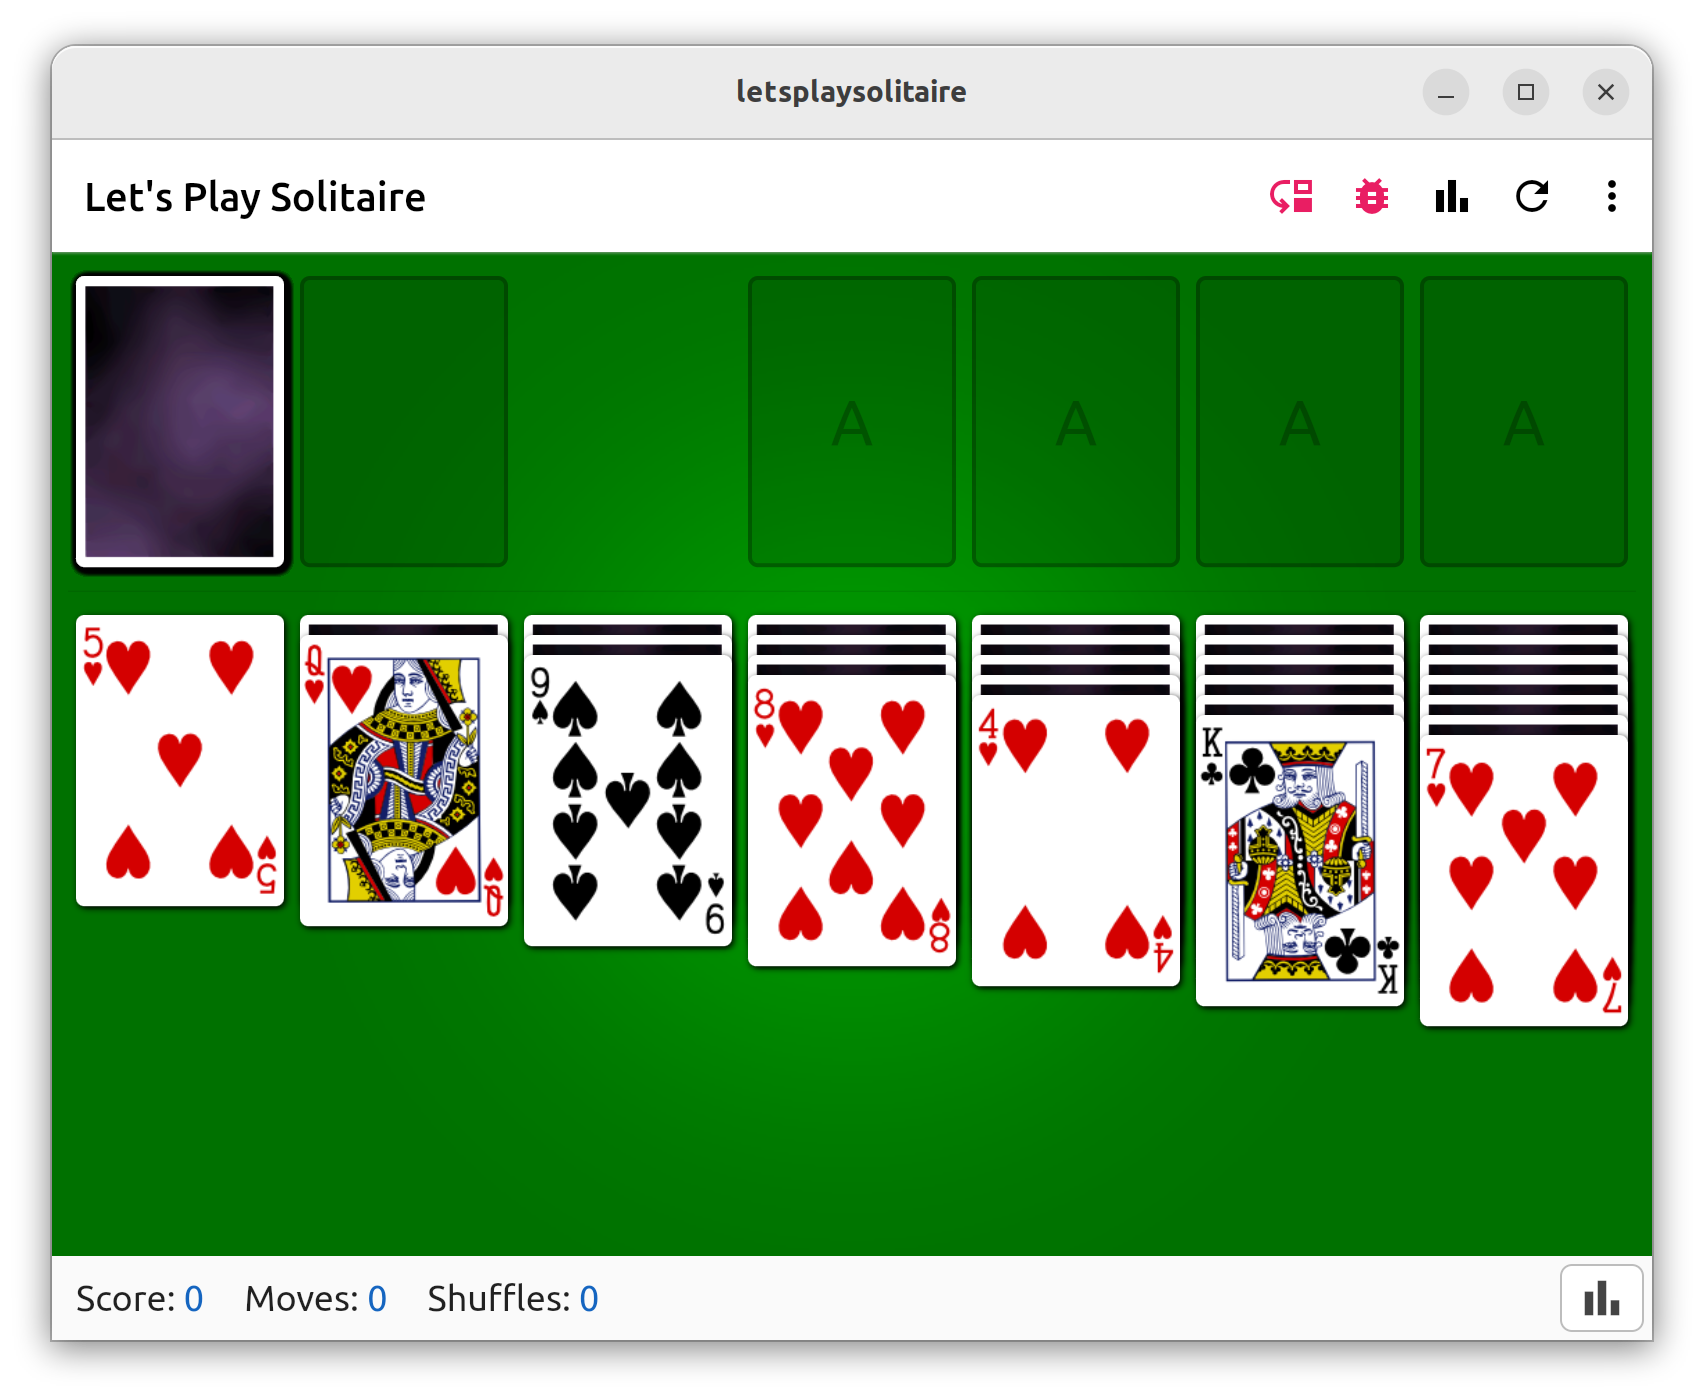The height and width of the screenshot is (1398, 1704).
Task: Click the Let's Play Solitaire title
Action: pyautogui.click(x=255, y=197)
